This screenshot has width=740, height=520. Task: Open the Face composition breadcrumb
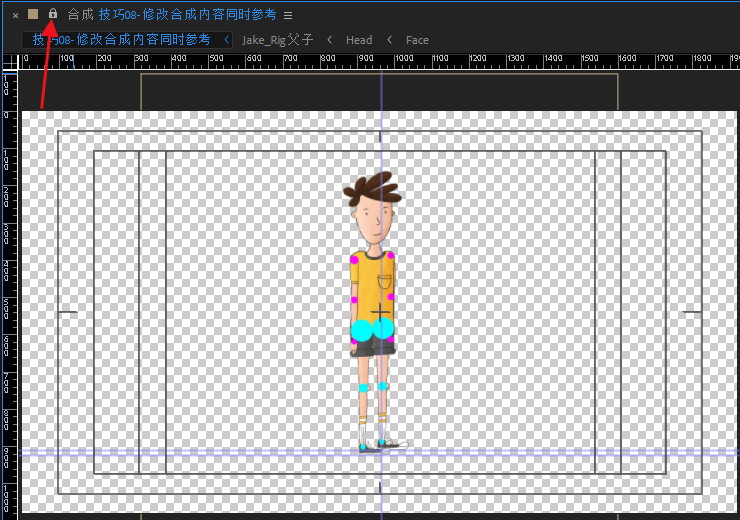(417, 40)
